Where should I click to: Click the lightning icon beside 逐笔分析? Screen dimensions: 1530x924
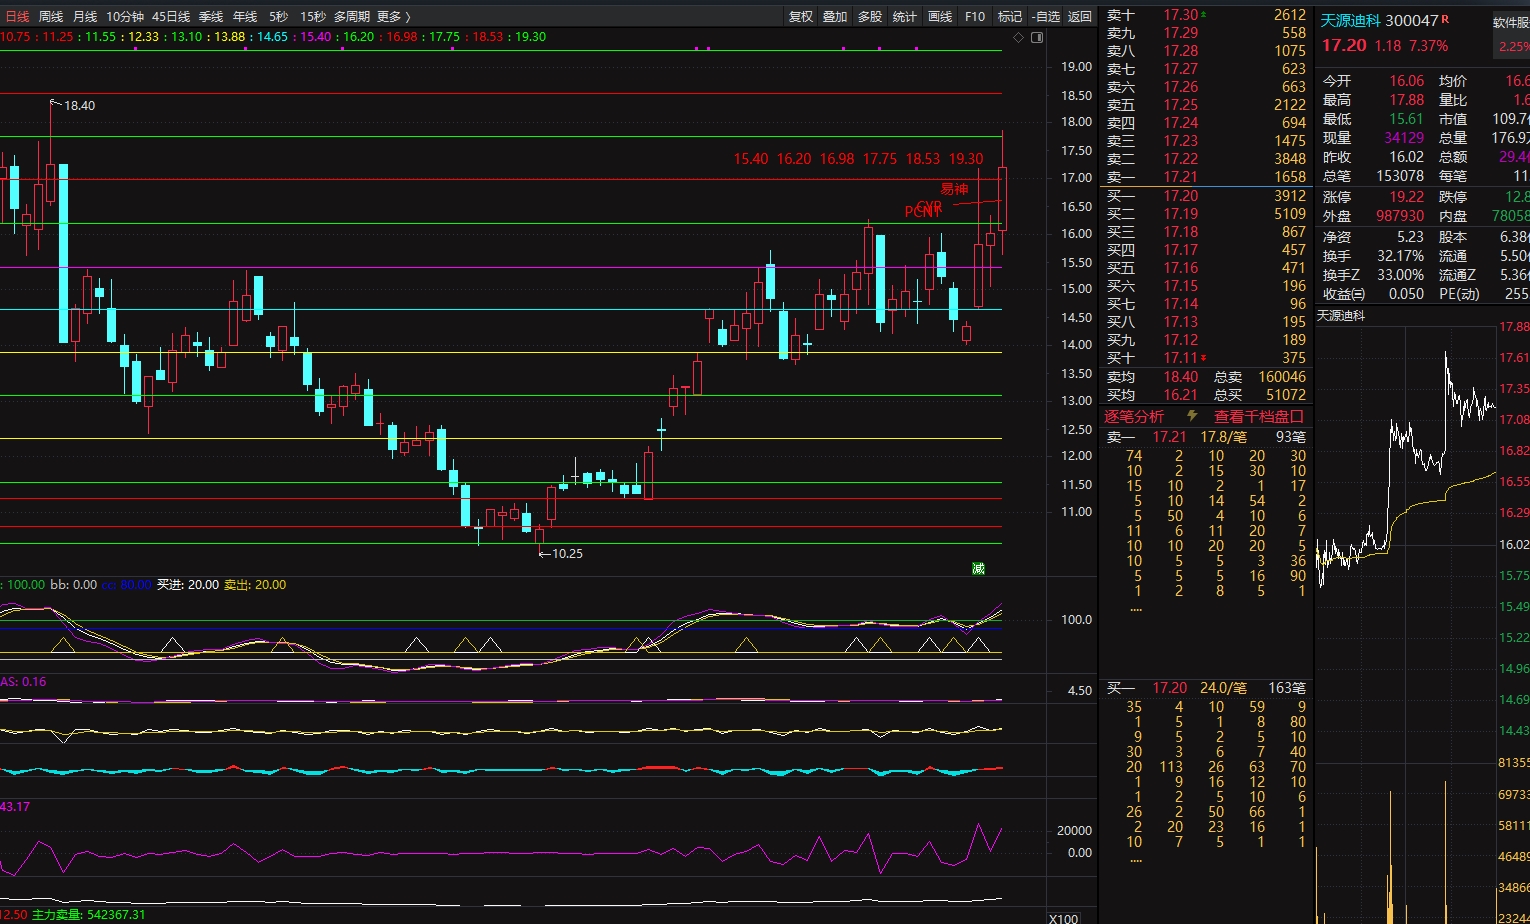point(1192,416)
